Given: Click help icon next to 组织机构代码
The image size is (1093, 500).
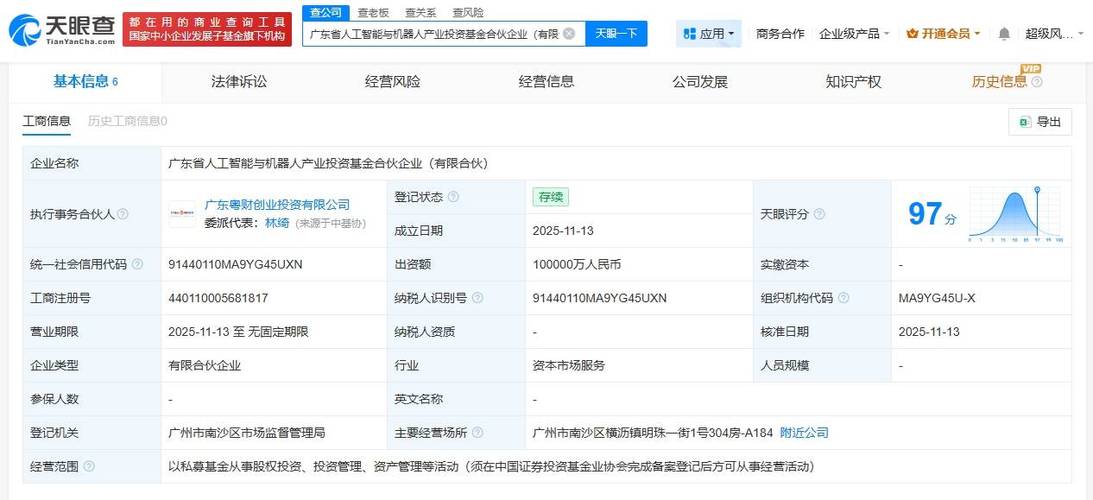Looking at the screenshot, I should (x=843, y=298).
